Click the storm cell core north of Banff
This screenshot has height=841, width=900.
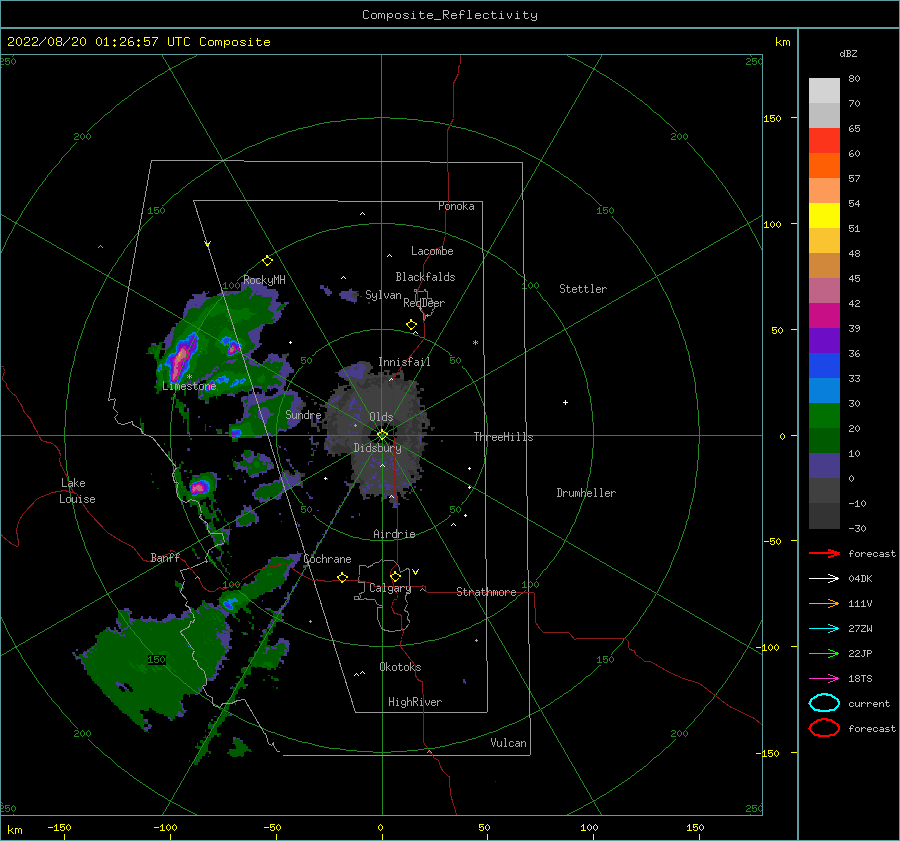[199, 488]
